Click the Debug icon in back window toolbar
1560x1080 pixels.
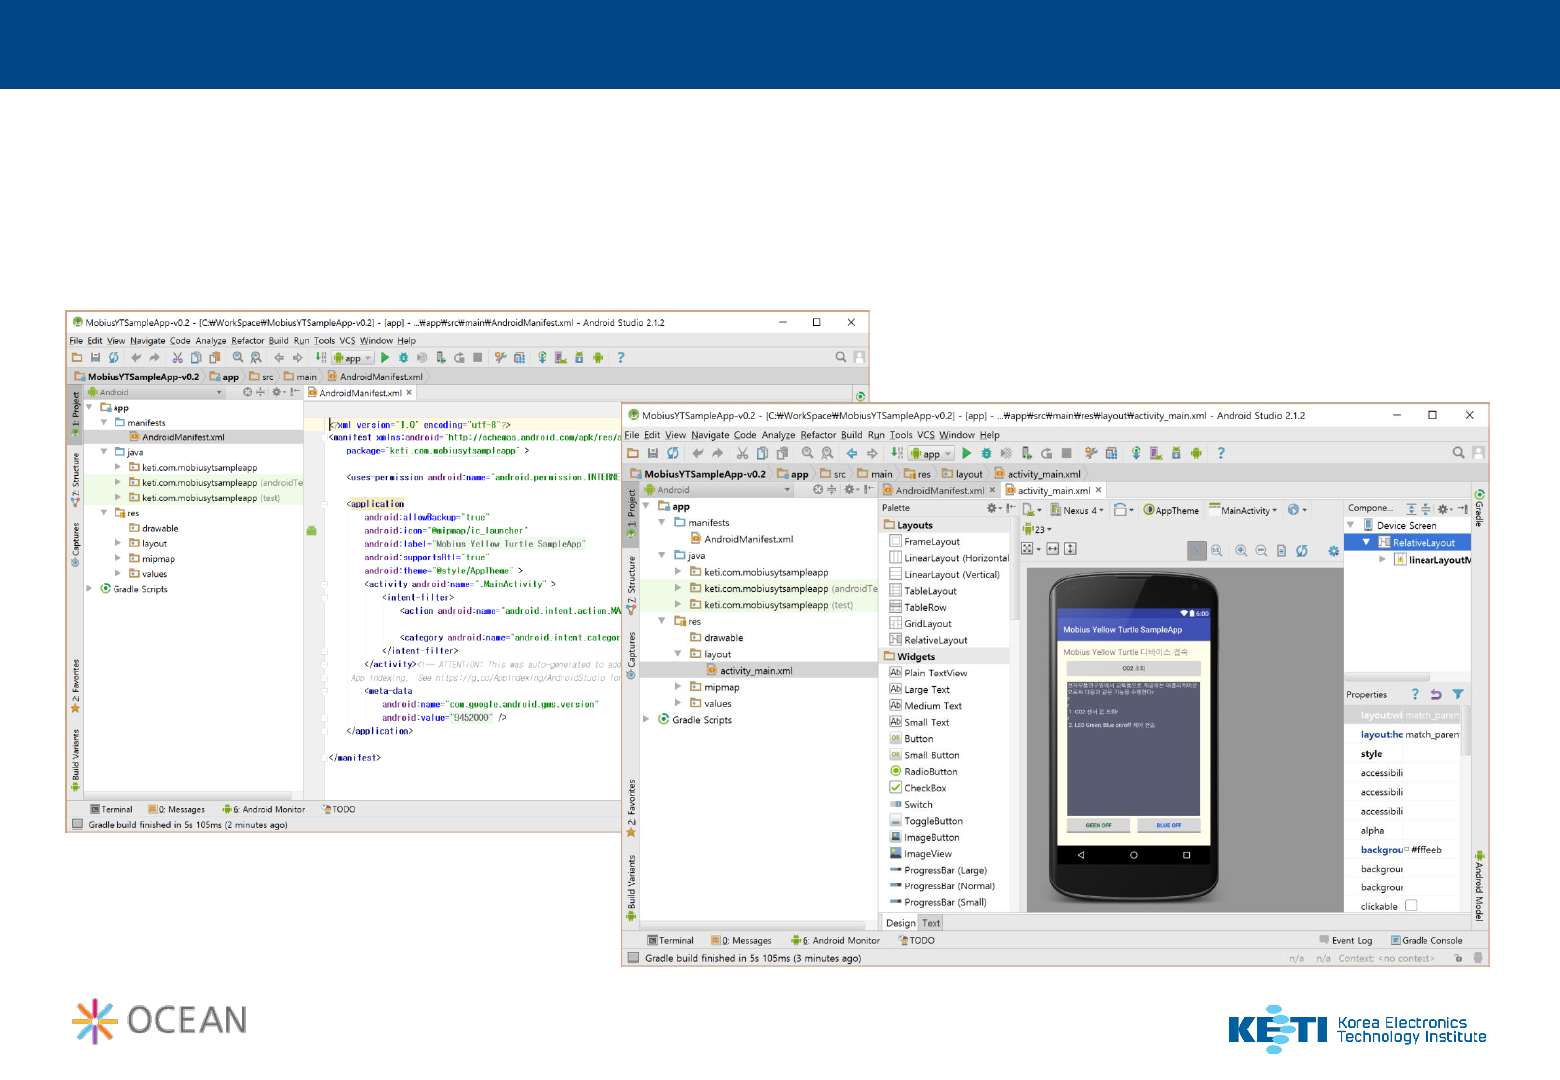coord(404,358)
